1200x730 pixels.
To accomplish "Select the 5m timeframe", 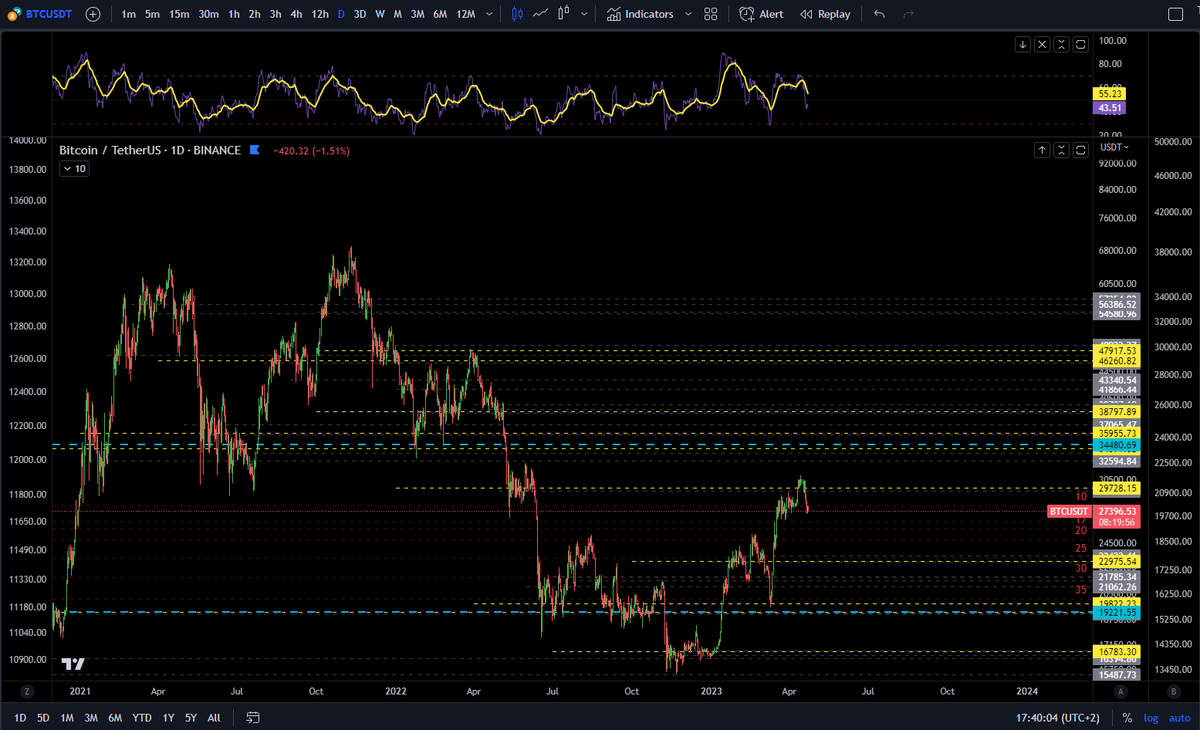I will (x=152, y=14).
